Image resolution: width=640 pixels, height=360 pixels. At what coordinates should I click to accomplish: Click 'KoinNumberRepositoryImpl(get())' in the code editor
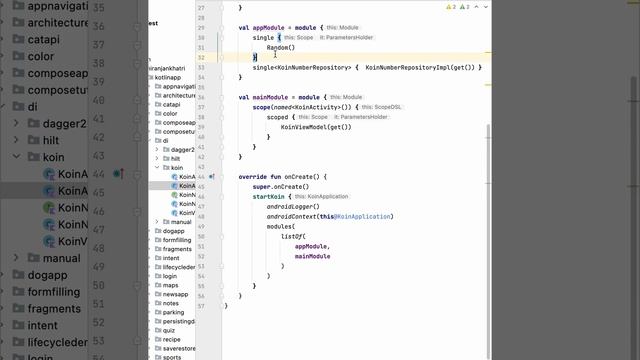(x=420, y=67)
